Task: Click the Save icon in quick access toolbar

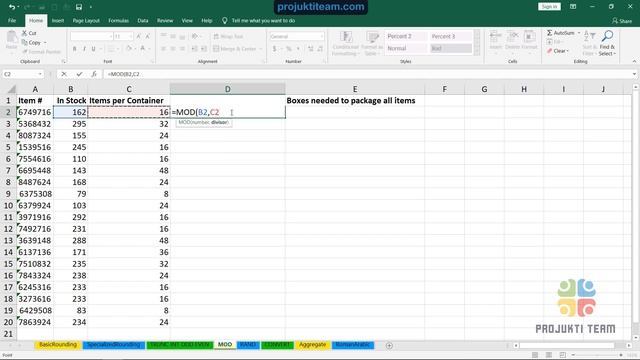Action: 79,7
